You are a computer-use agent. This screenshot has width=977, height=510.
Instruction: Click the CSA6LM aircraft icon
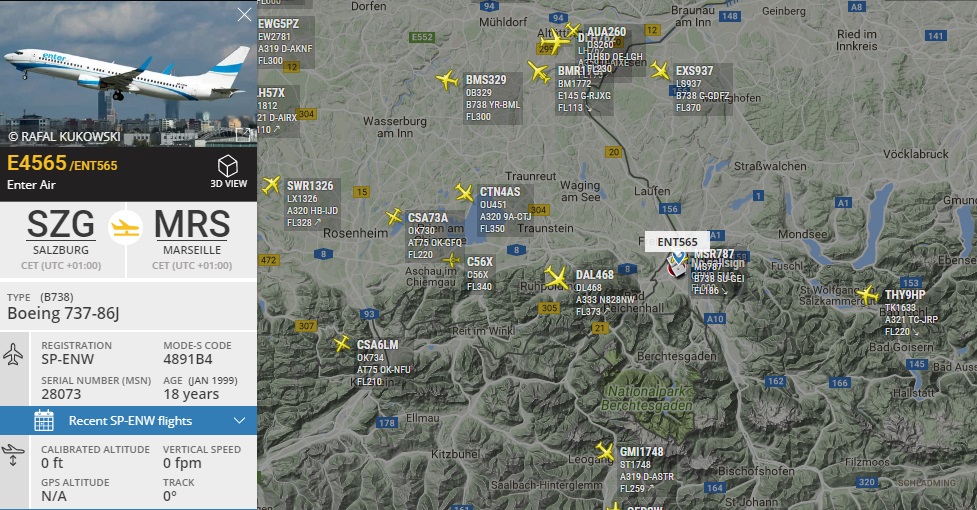(341, 343)
